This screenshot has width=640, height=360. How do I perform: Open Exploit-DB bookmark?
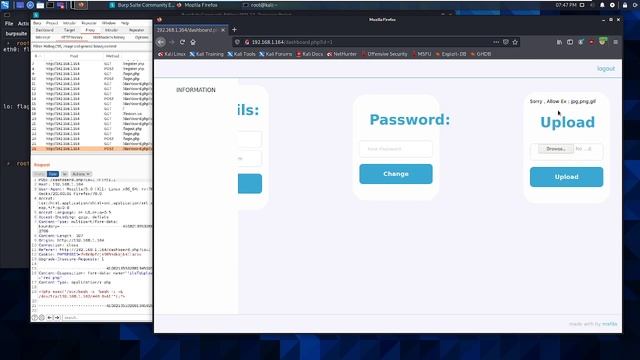tap(451, 54)
